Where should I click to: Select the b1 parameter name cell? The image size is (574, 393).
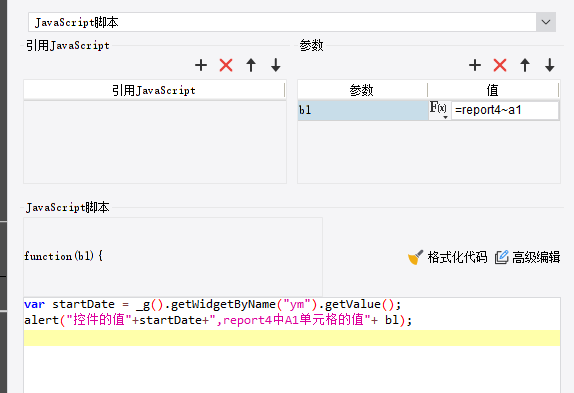[x=363, y=110]
